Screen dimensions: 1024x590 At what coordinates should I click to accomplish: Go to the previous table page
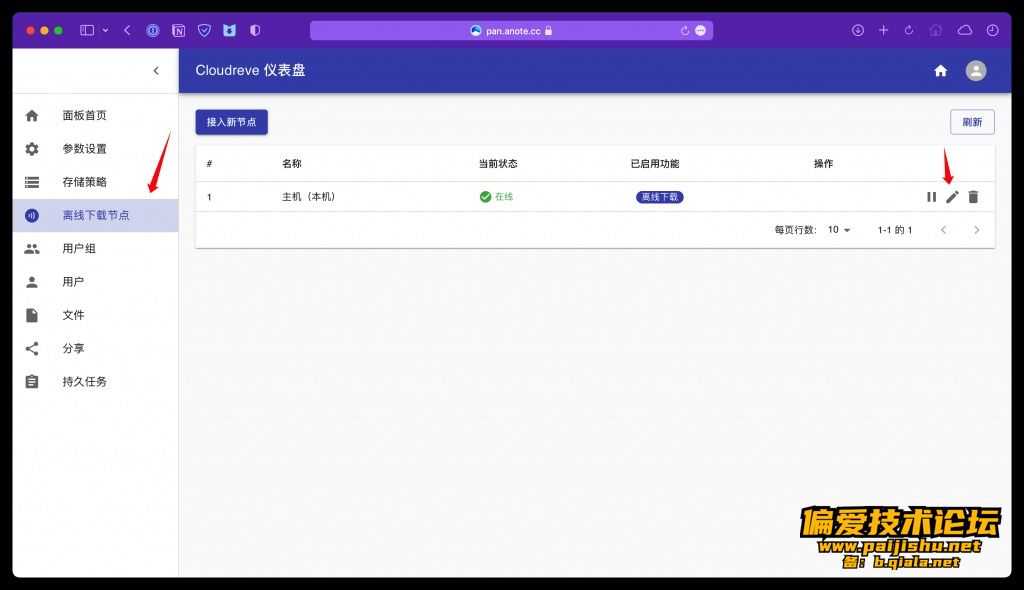(944, 230)
